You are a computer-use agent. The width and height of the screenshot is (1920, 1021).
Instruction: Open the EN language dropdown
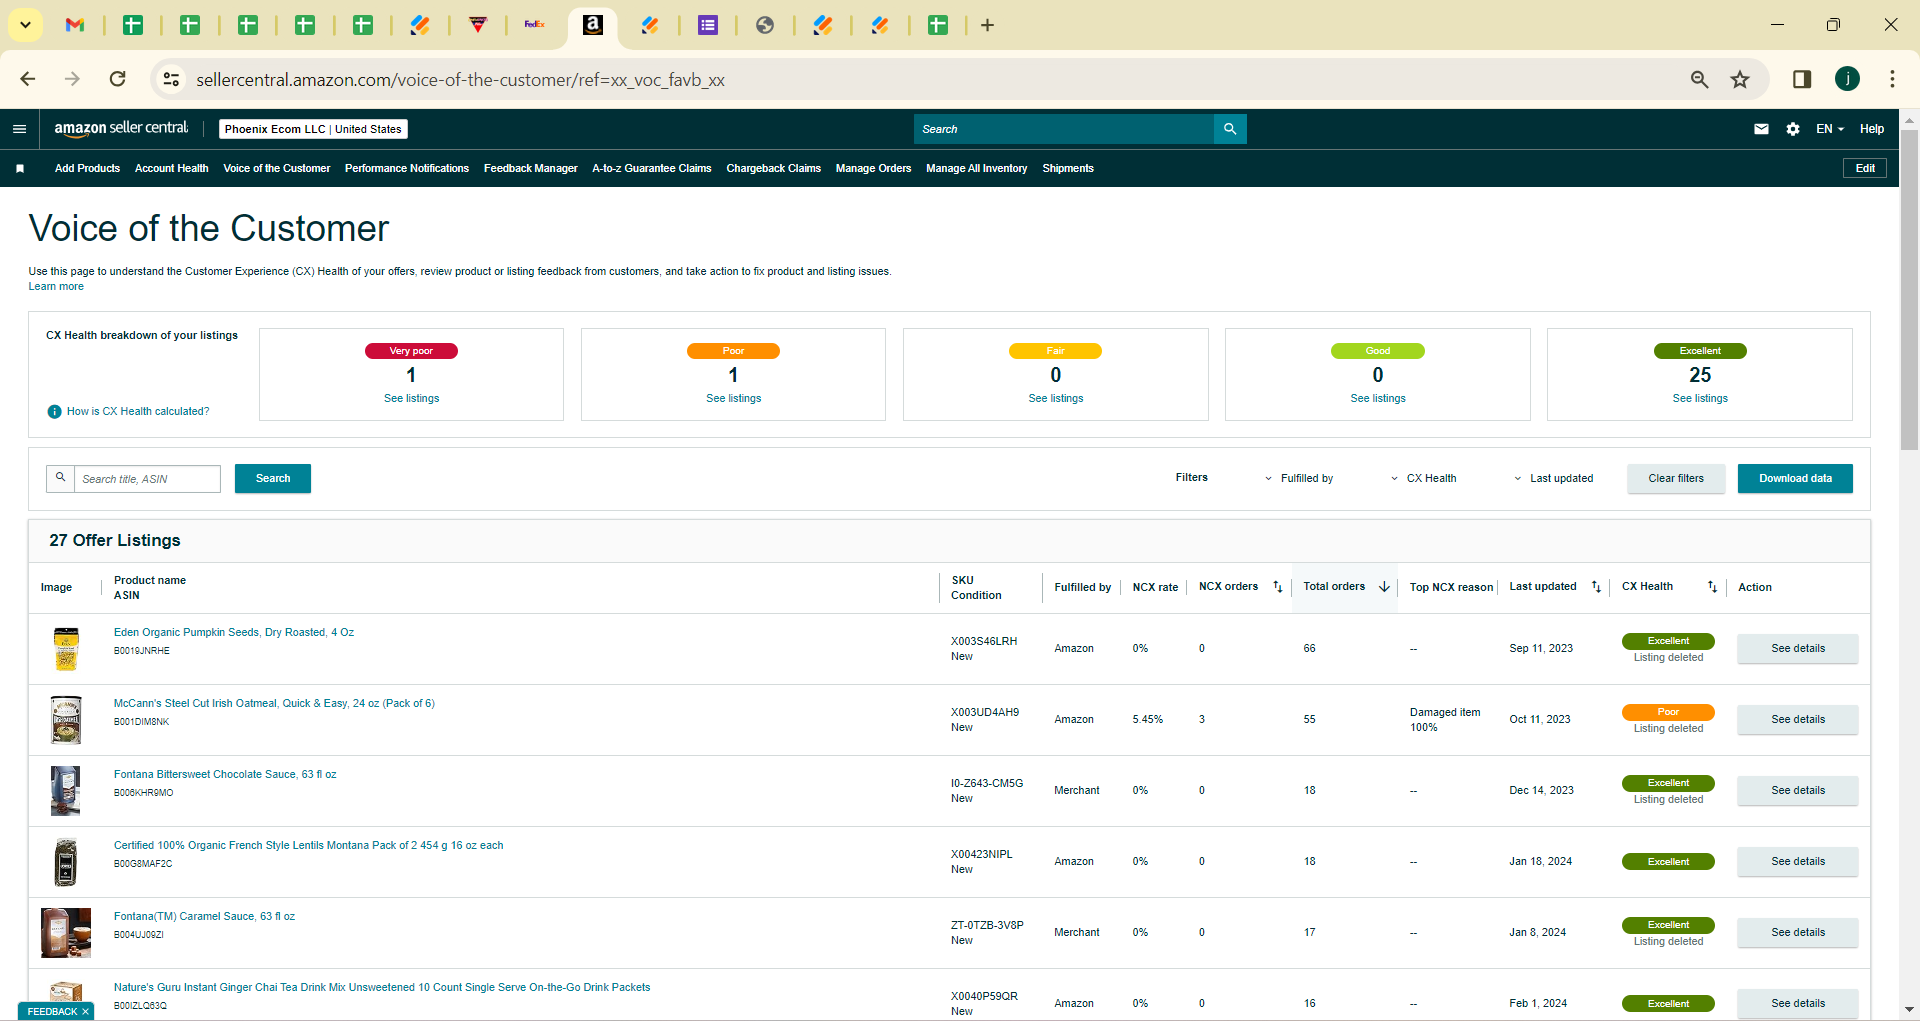(x=1830, y=129)
